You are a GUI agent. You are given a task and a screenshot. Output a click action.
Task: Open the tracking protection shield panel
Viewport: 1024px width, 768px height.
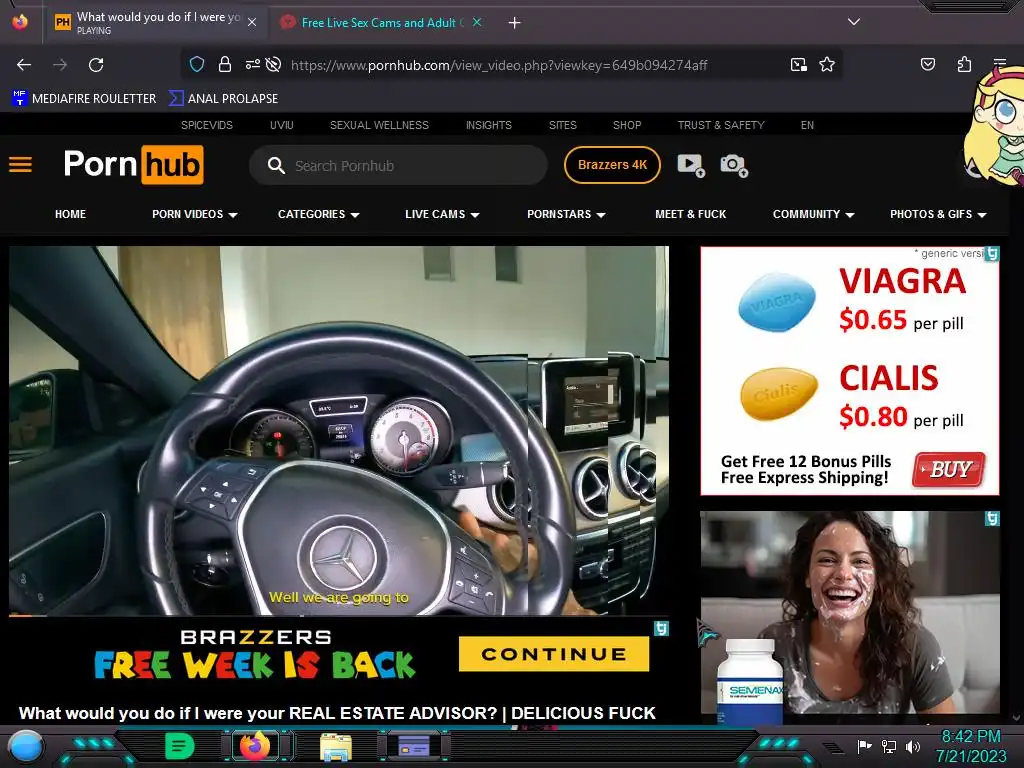tap(197, 64)
